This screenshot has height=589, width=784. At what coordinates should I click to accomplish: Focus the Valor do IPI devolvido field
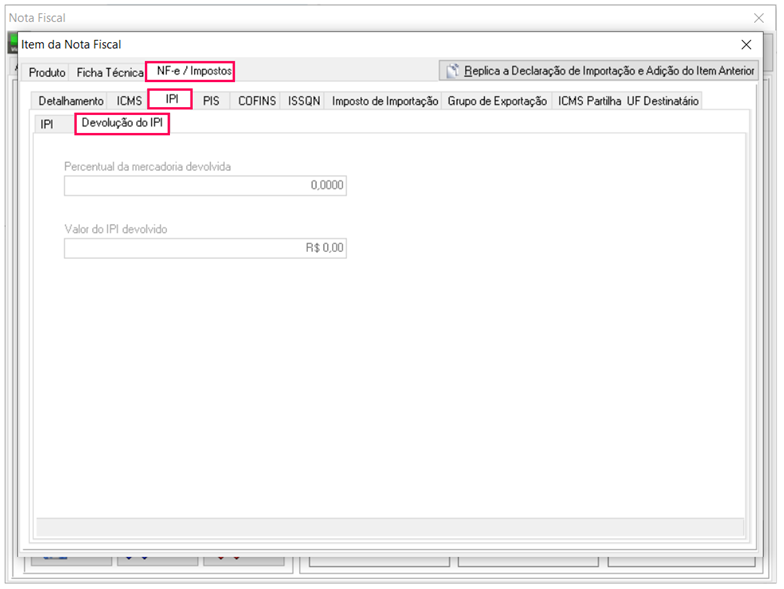tap(205, 248)
